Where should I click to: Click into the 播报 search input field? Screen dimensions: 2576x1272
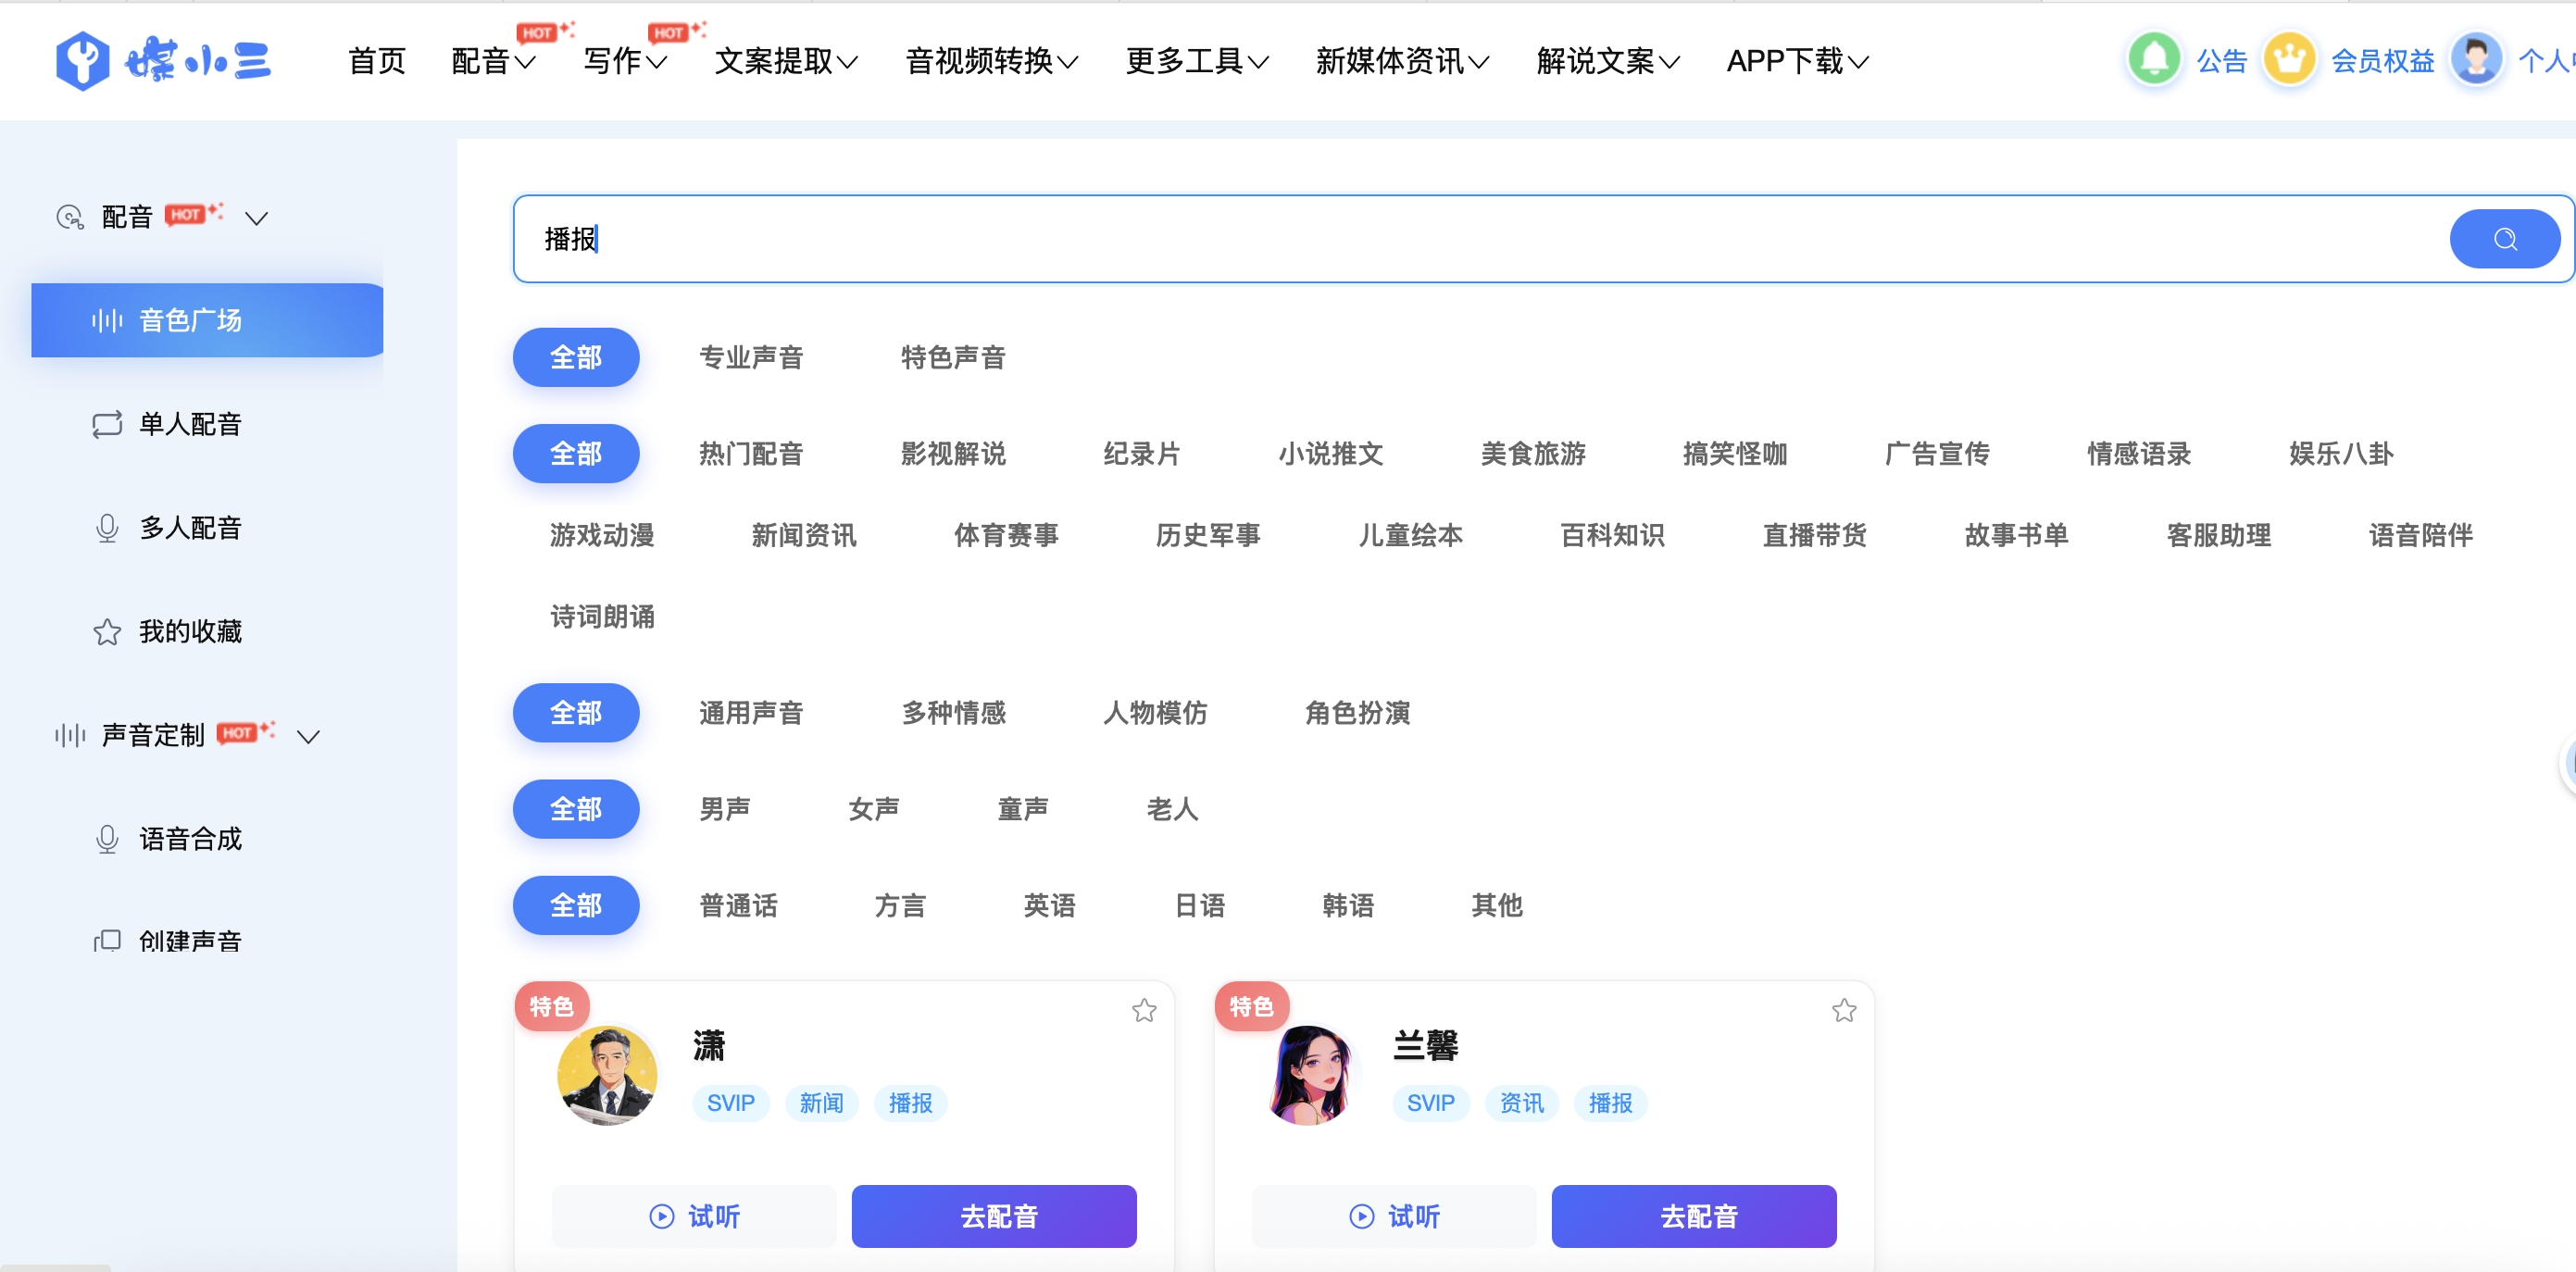tap(1400, 239)
